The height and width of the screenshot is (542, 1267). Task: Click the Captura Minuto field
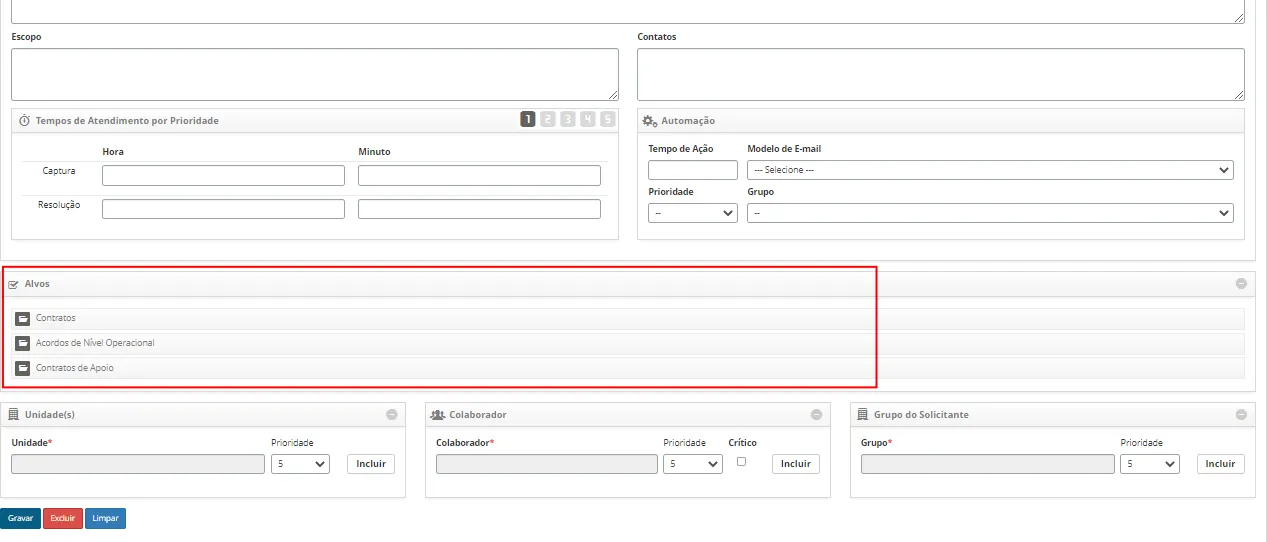(479, 176)
